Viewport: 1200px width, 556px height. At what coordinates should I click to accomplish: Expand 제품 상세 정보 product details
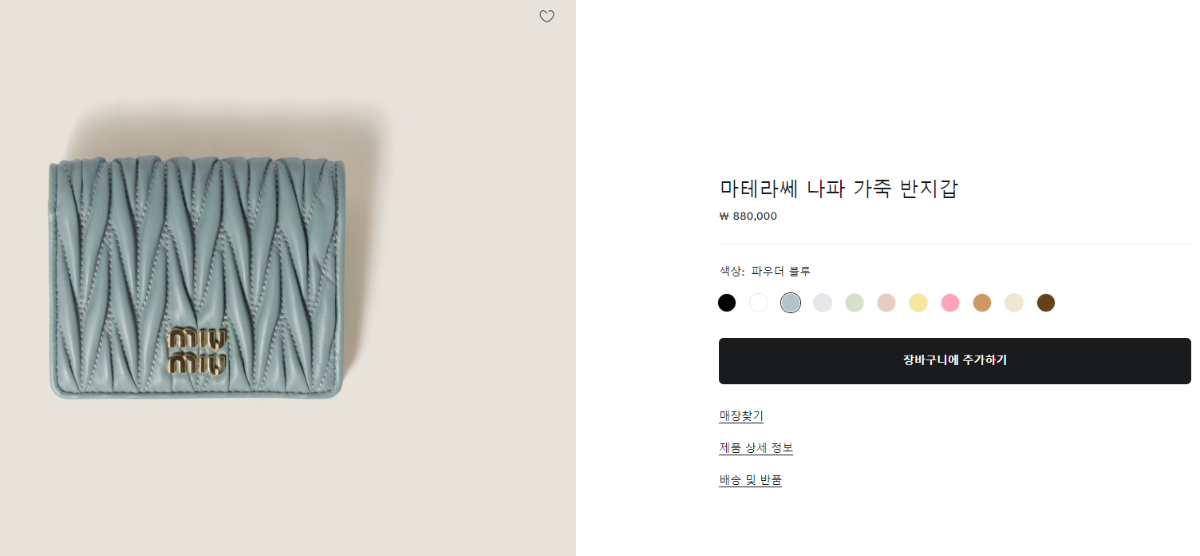click(756, 448)
